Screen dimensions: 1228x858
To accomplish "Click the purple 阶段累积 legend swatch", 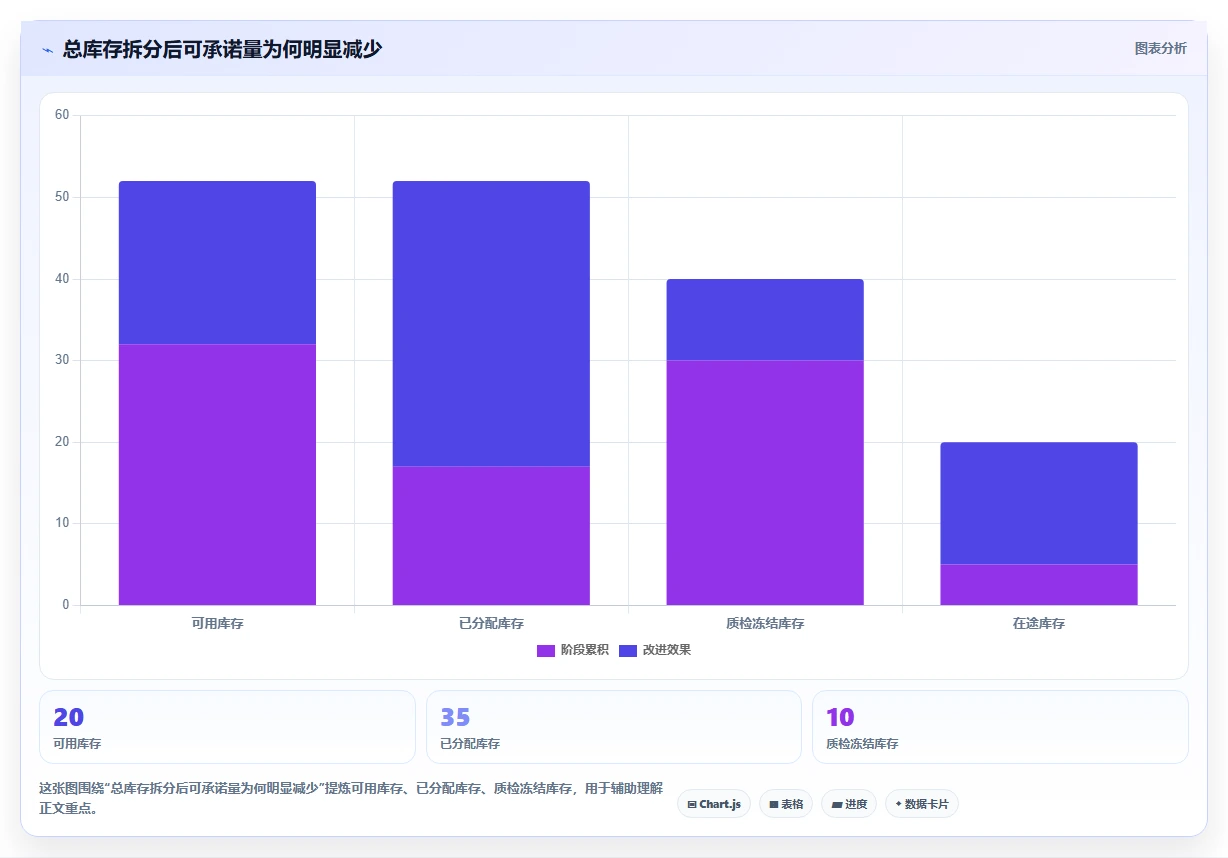I will tap(546, 650).
